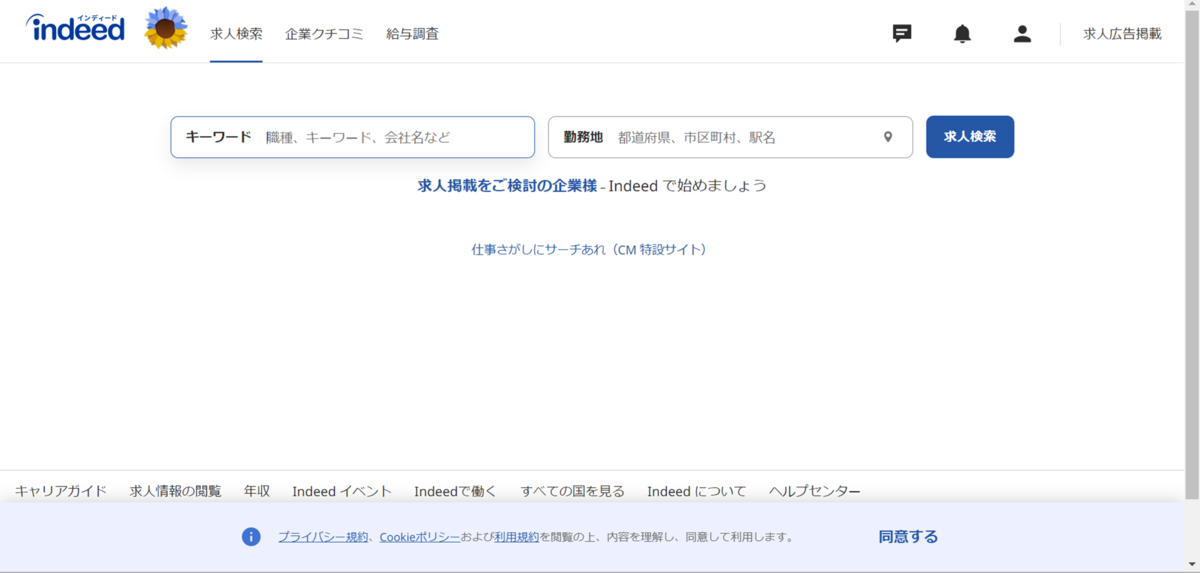This screenshot has height=573, width=1200.
Task: Open the すべての国を見る footer link
Action: pyautogui.click(x=573, y=491)
